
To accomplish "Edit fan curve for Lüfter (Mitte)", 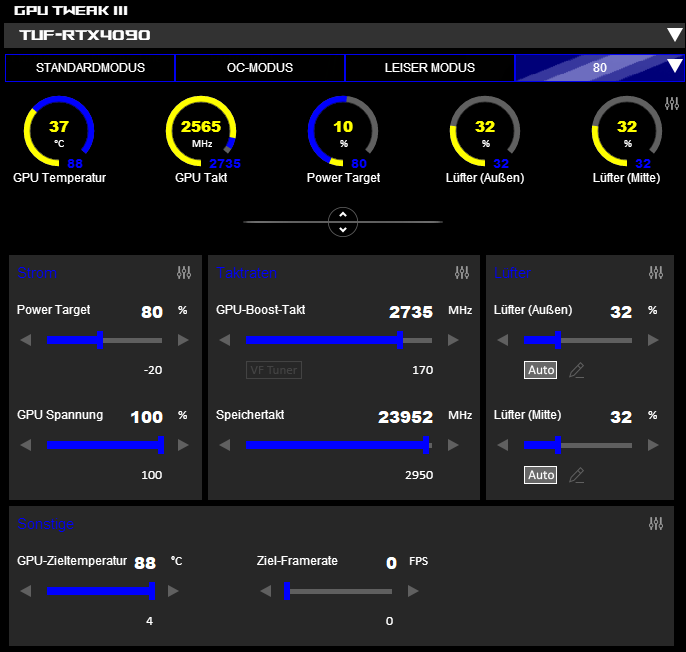I will [x=577, y=475].
